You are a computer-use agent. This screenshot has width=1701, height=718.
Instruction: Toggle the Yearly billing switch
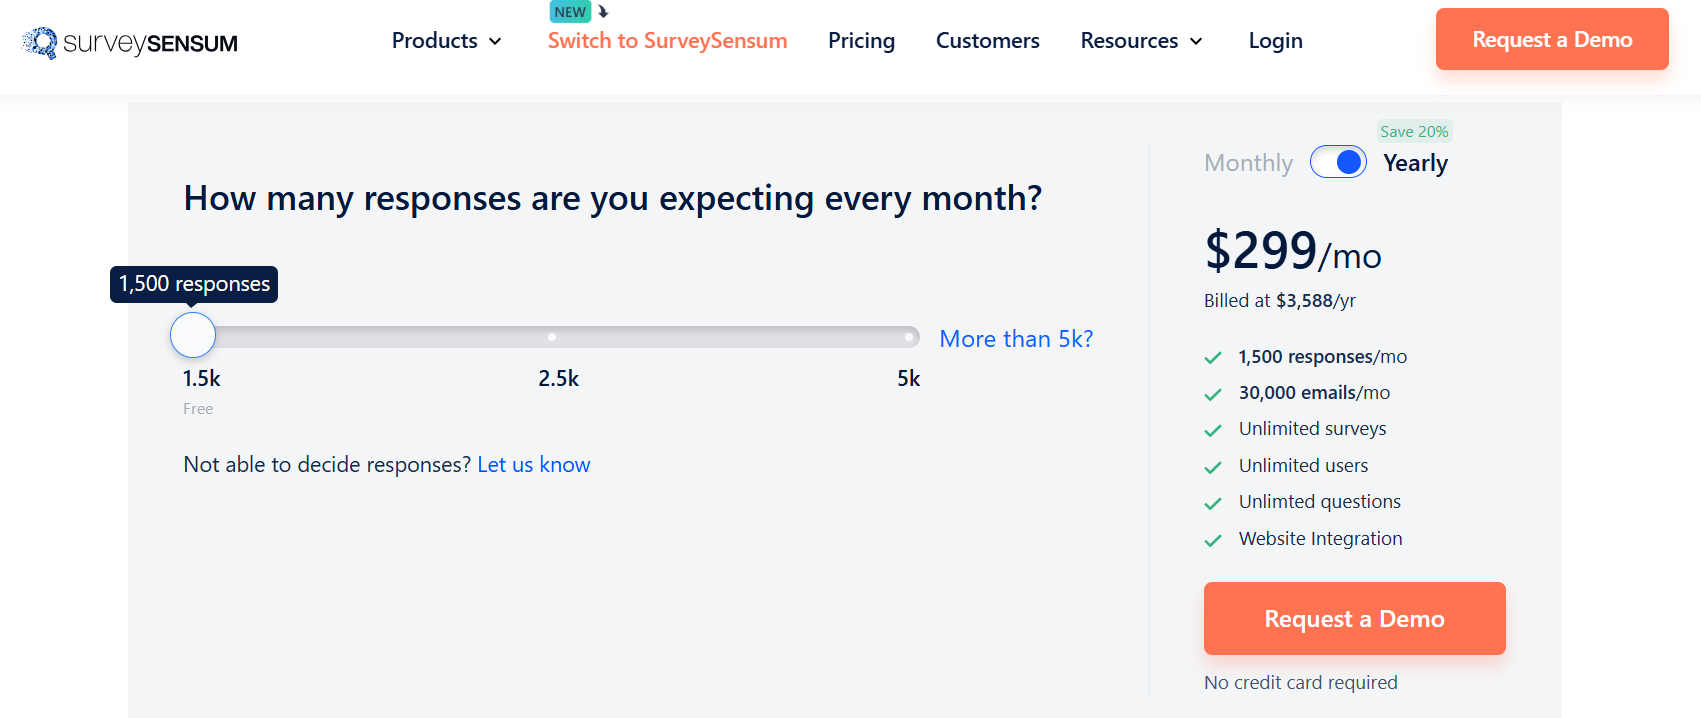[1338, 161]
